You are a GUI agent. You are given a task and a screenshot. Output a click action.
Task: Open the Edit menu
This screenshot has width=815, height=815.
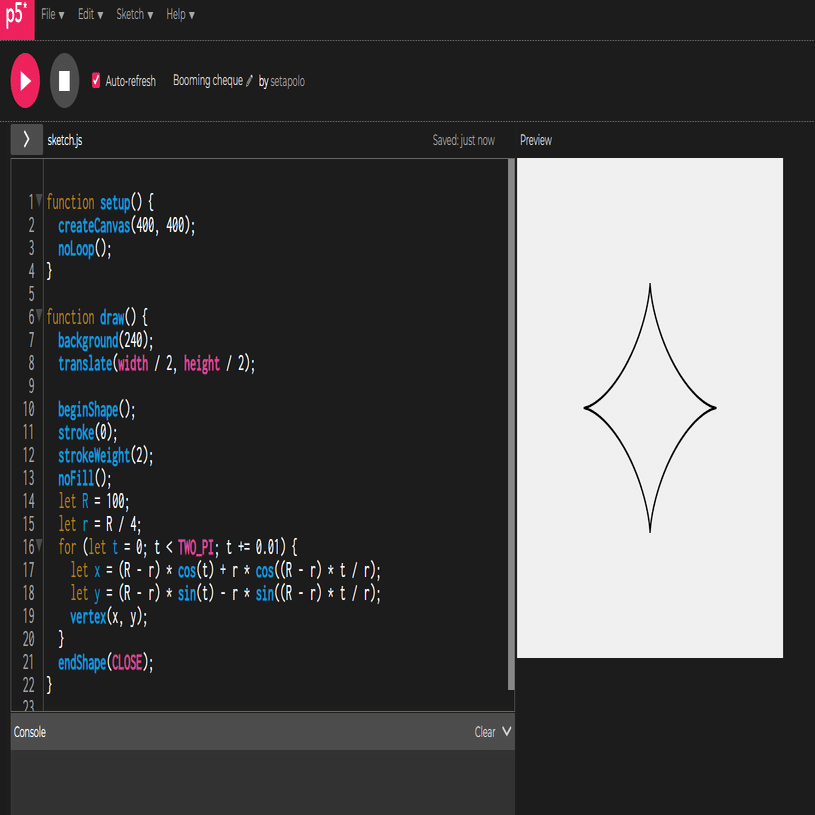[90, 15]
